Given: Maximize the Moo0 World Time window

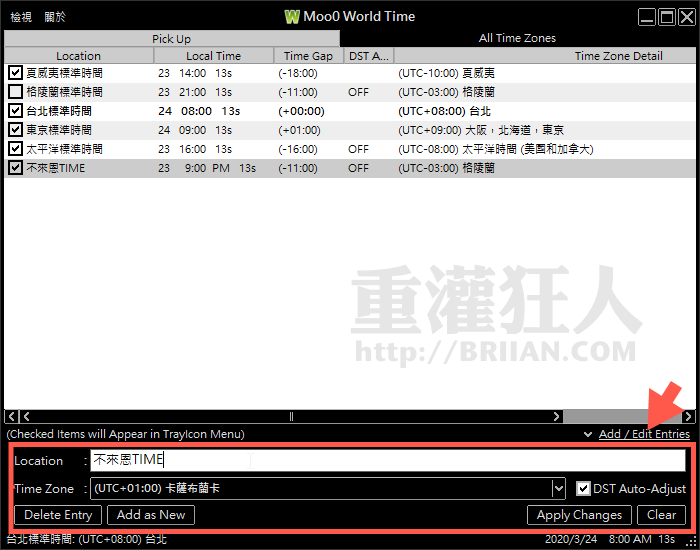Looking at the screenshot, I should coord(667,17).
